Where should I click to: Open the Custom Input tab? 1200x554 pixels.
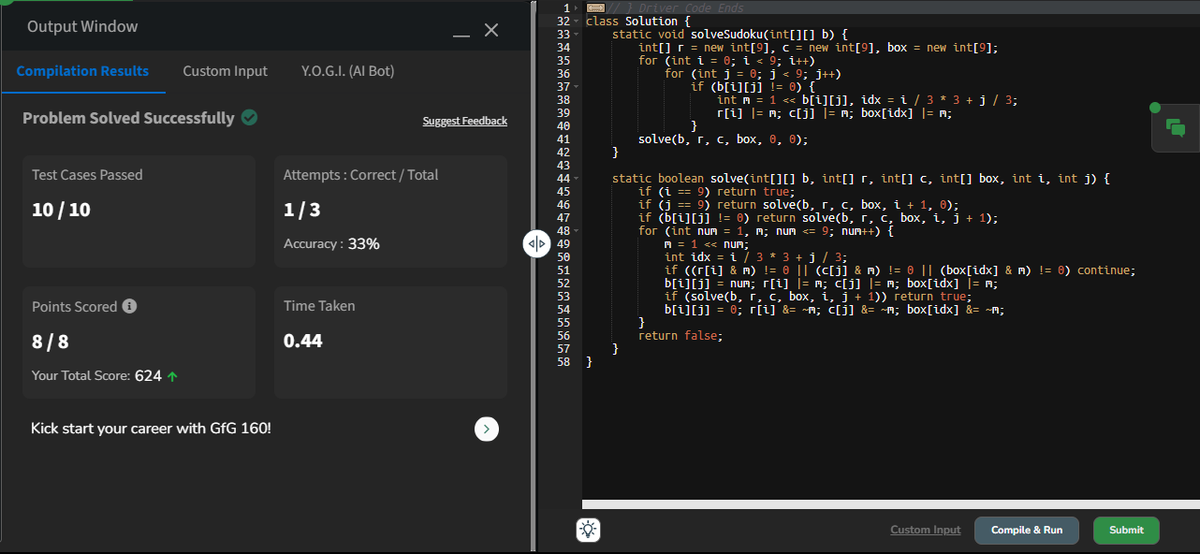click(225, 71)
